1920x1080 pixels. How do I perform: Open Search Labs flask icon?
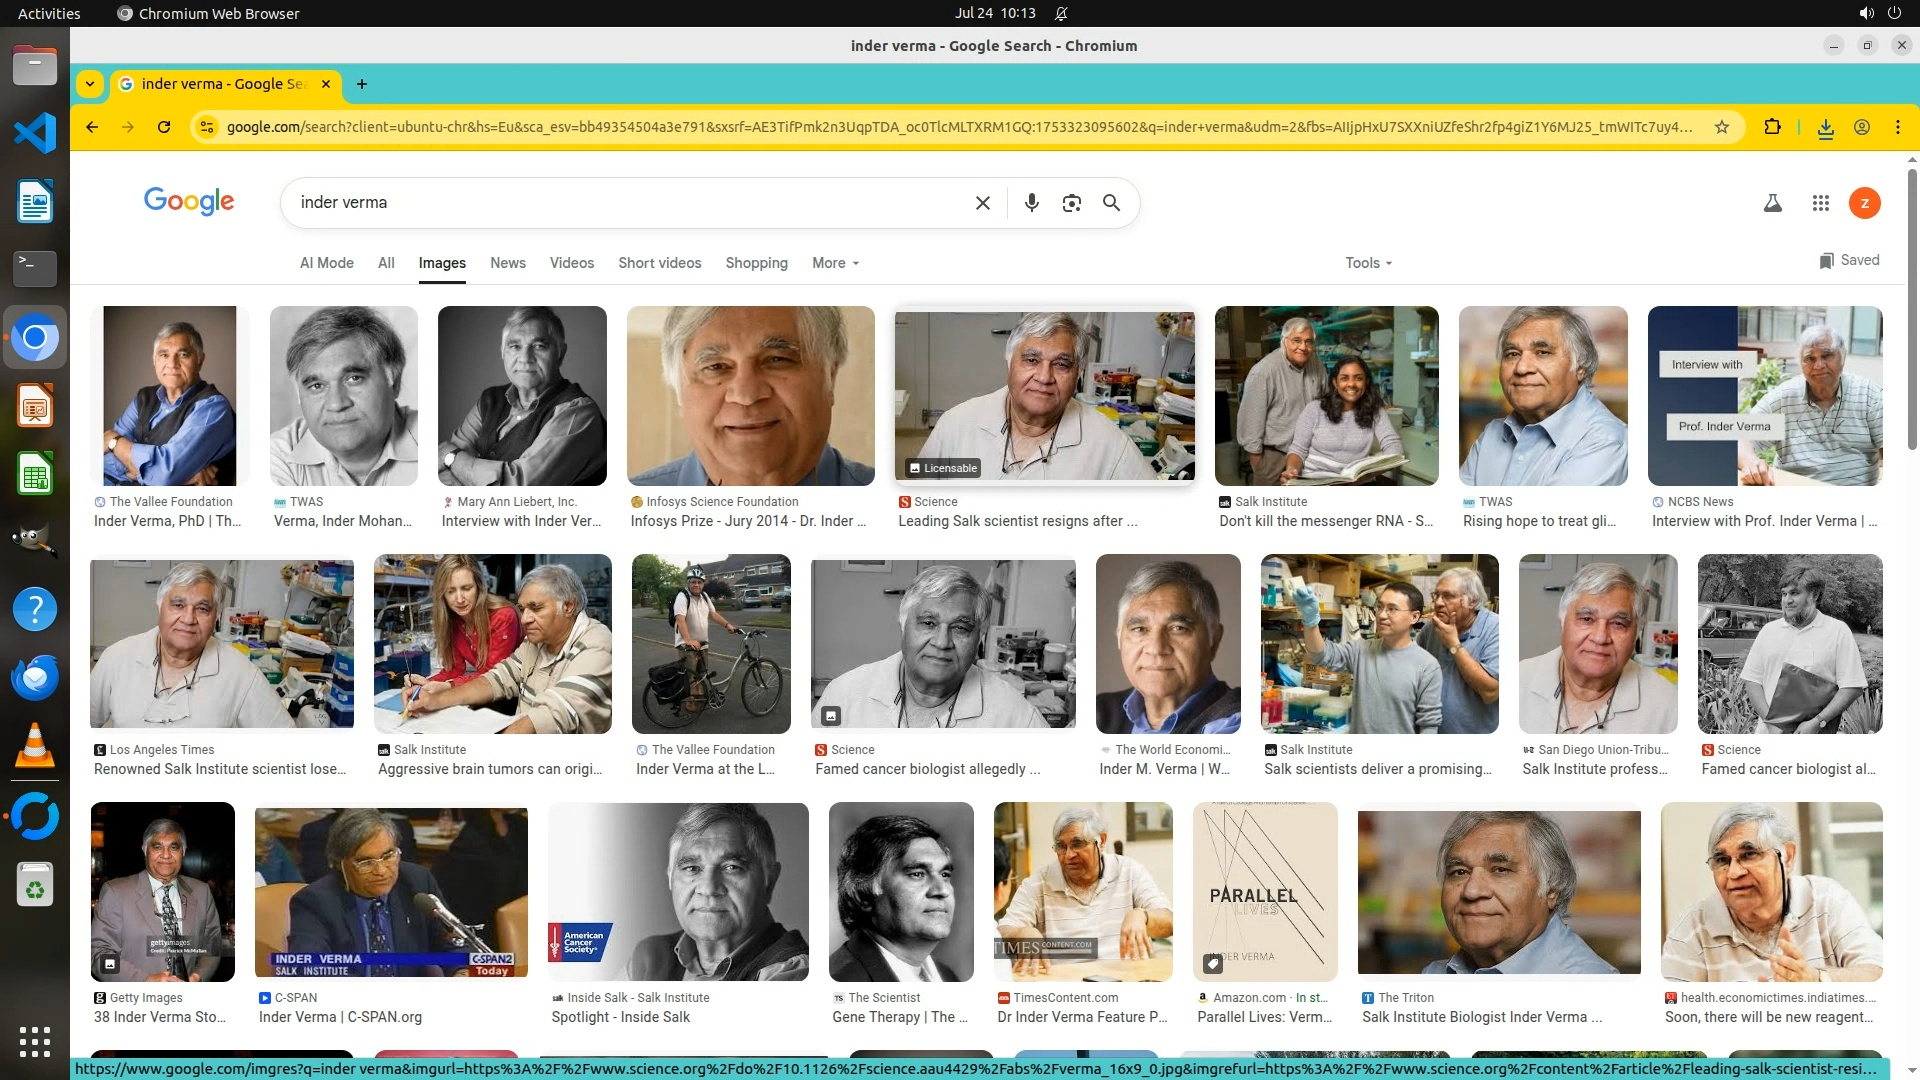click(x=1773, y=203)
